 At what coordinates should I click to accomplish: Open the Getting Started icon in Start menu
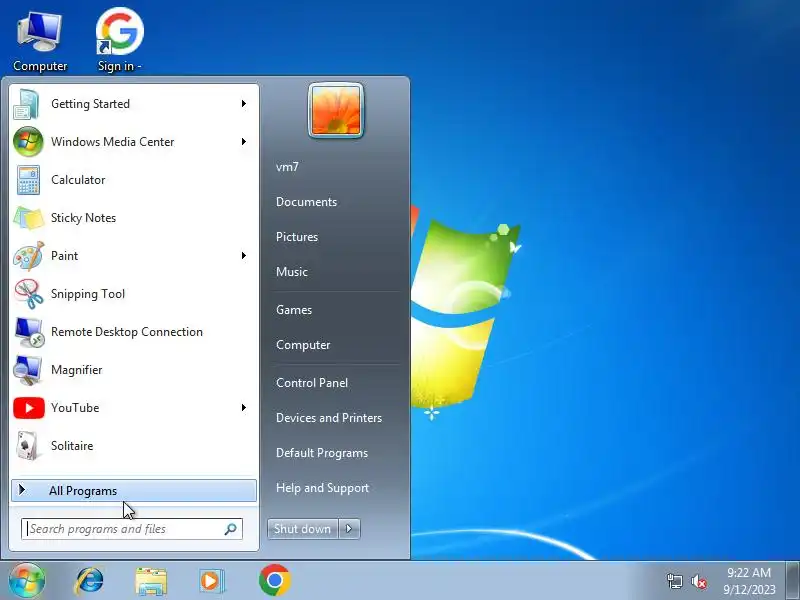(27, 104)
